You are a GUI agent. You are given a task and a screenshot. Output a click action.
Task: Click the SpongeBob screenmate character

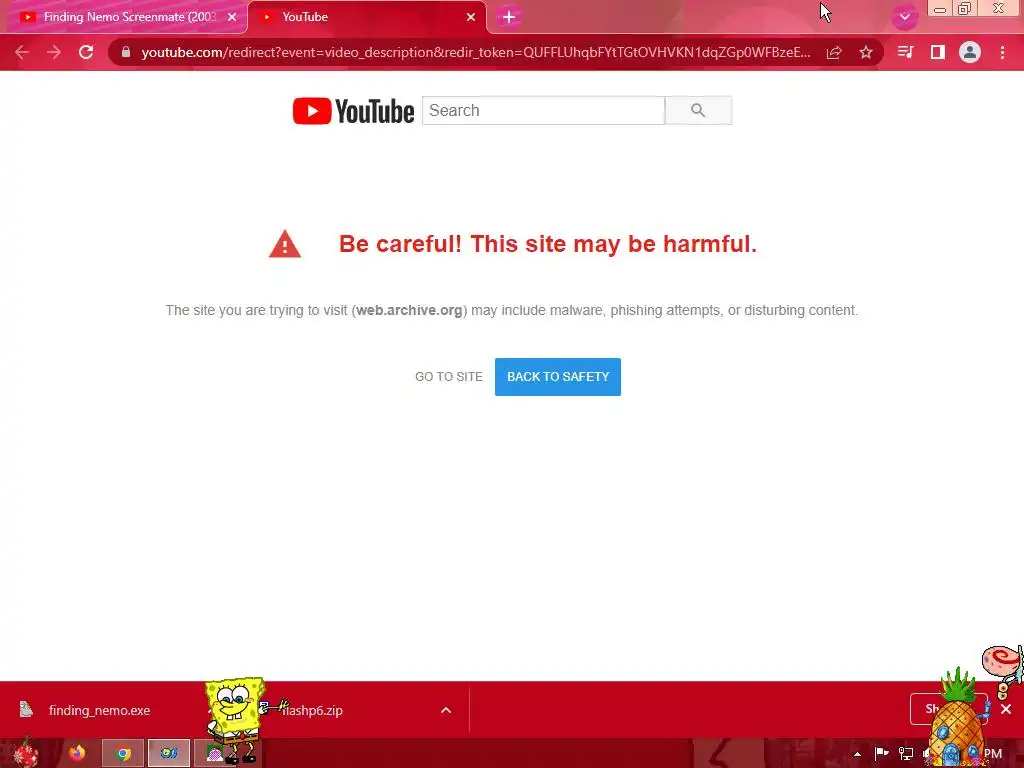236,718
